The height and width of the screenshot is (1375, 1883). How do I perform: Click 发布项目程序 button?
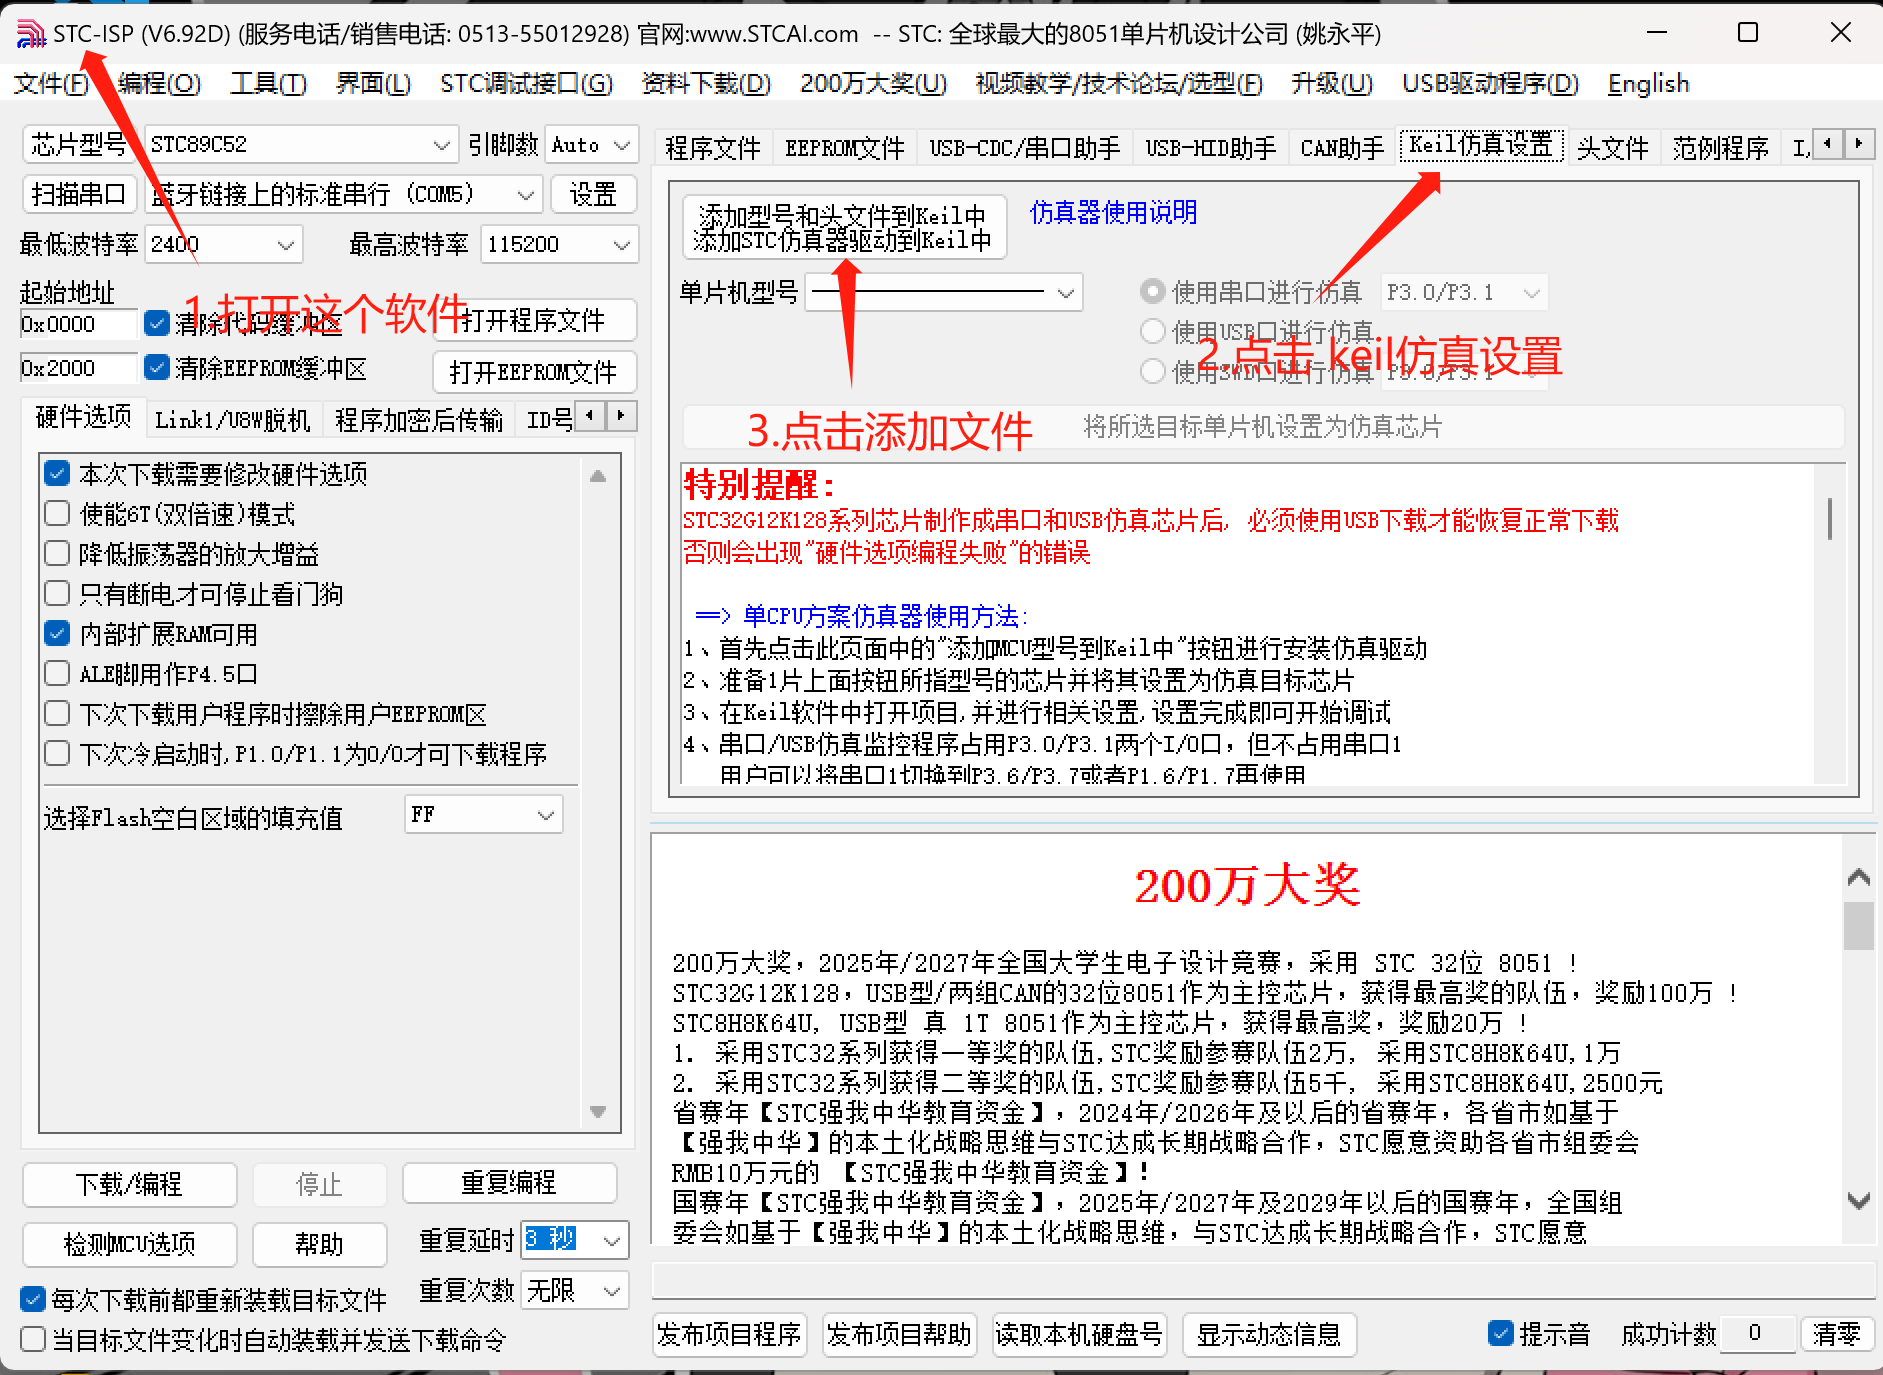(x=729, y=1334)
